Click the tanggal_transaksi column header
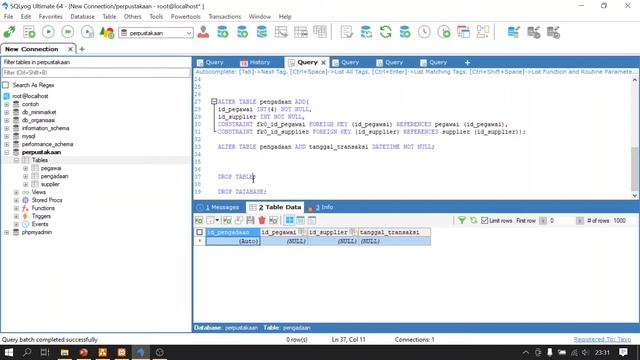The width and height of the screenshot is (640, 360). 394,232
